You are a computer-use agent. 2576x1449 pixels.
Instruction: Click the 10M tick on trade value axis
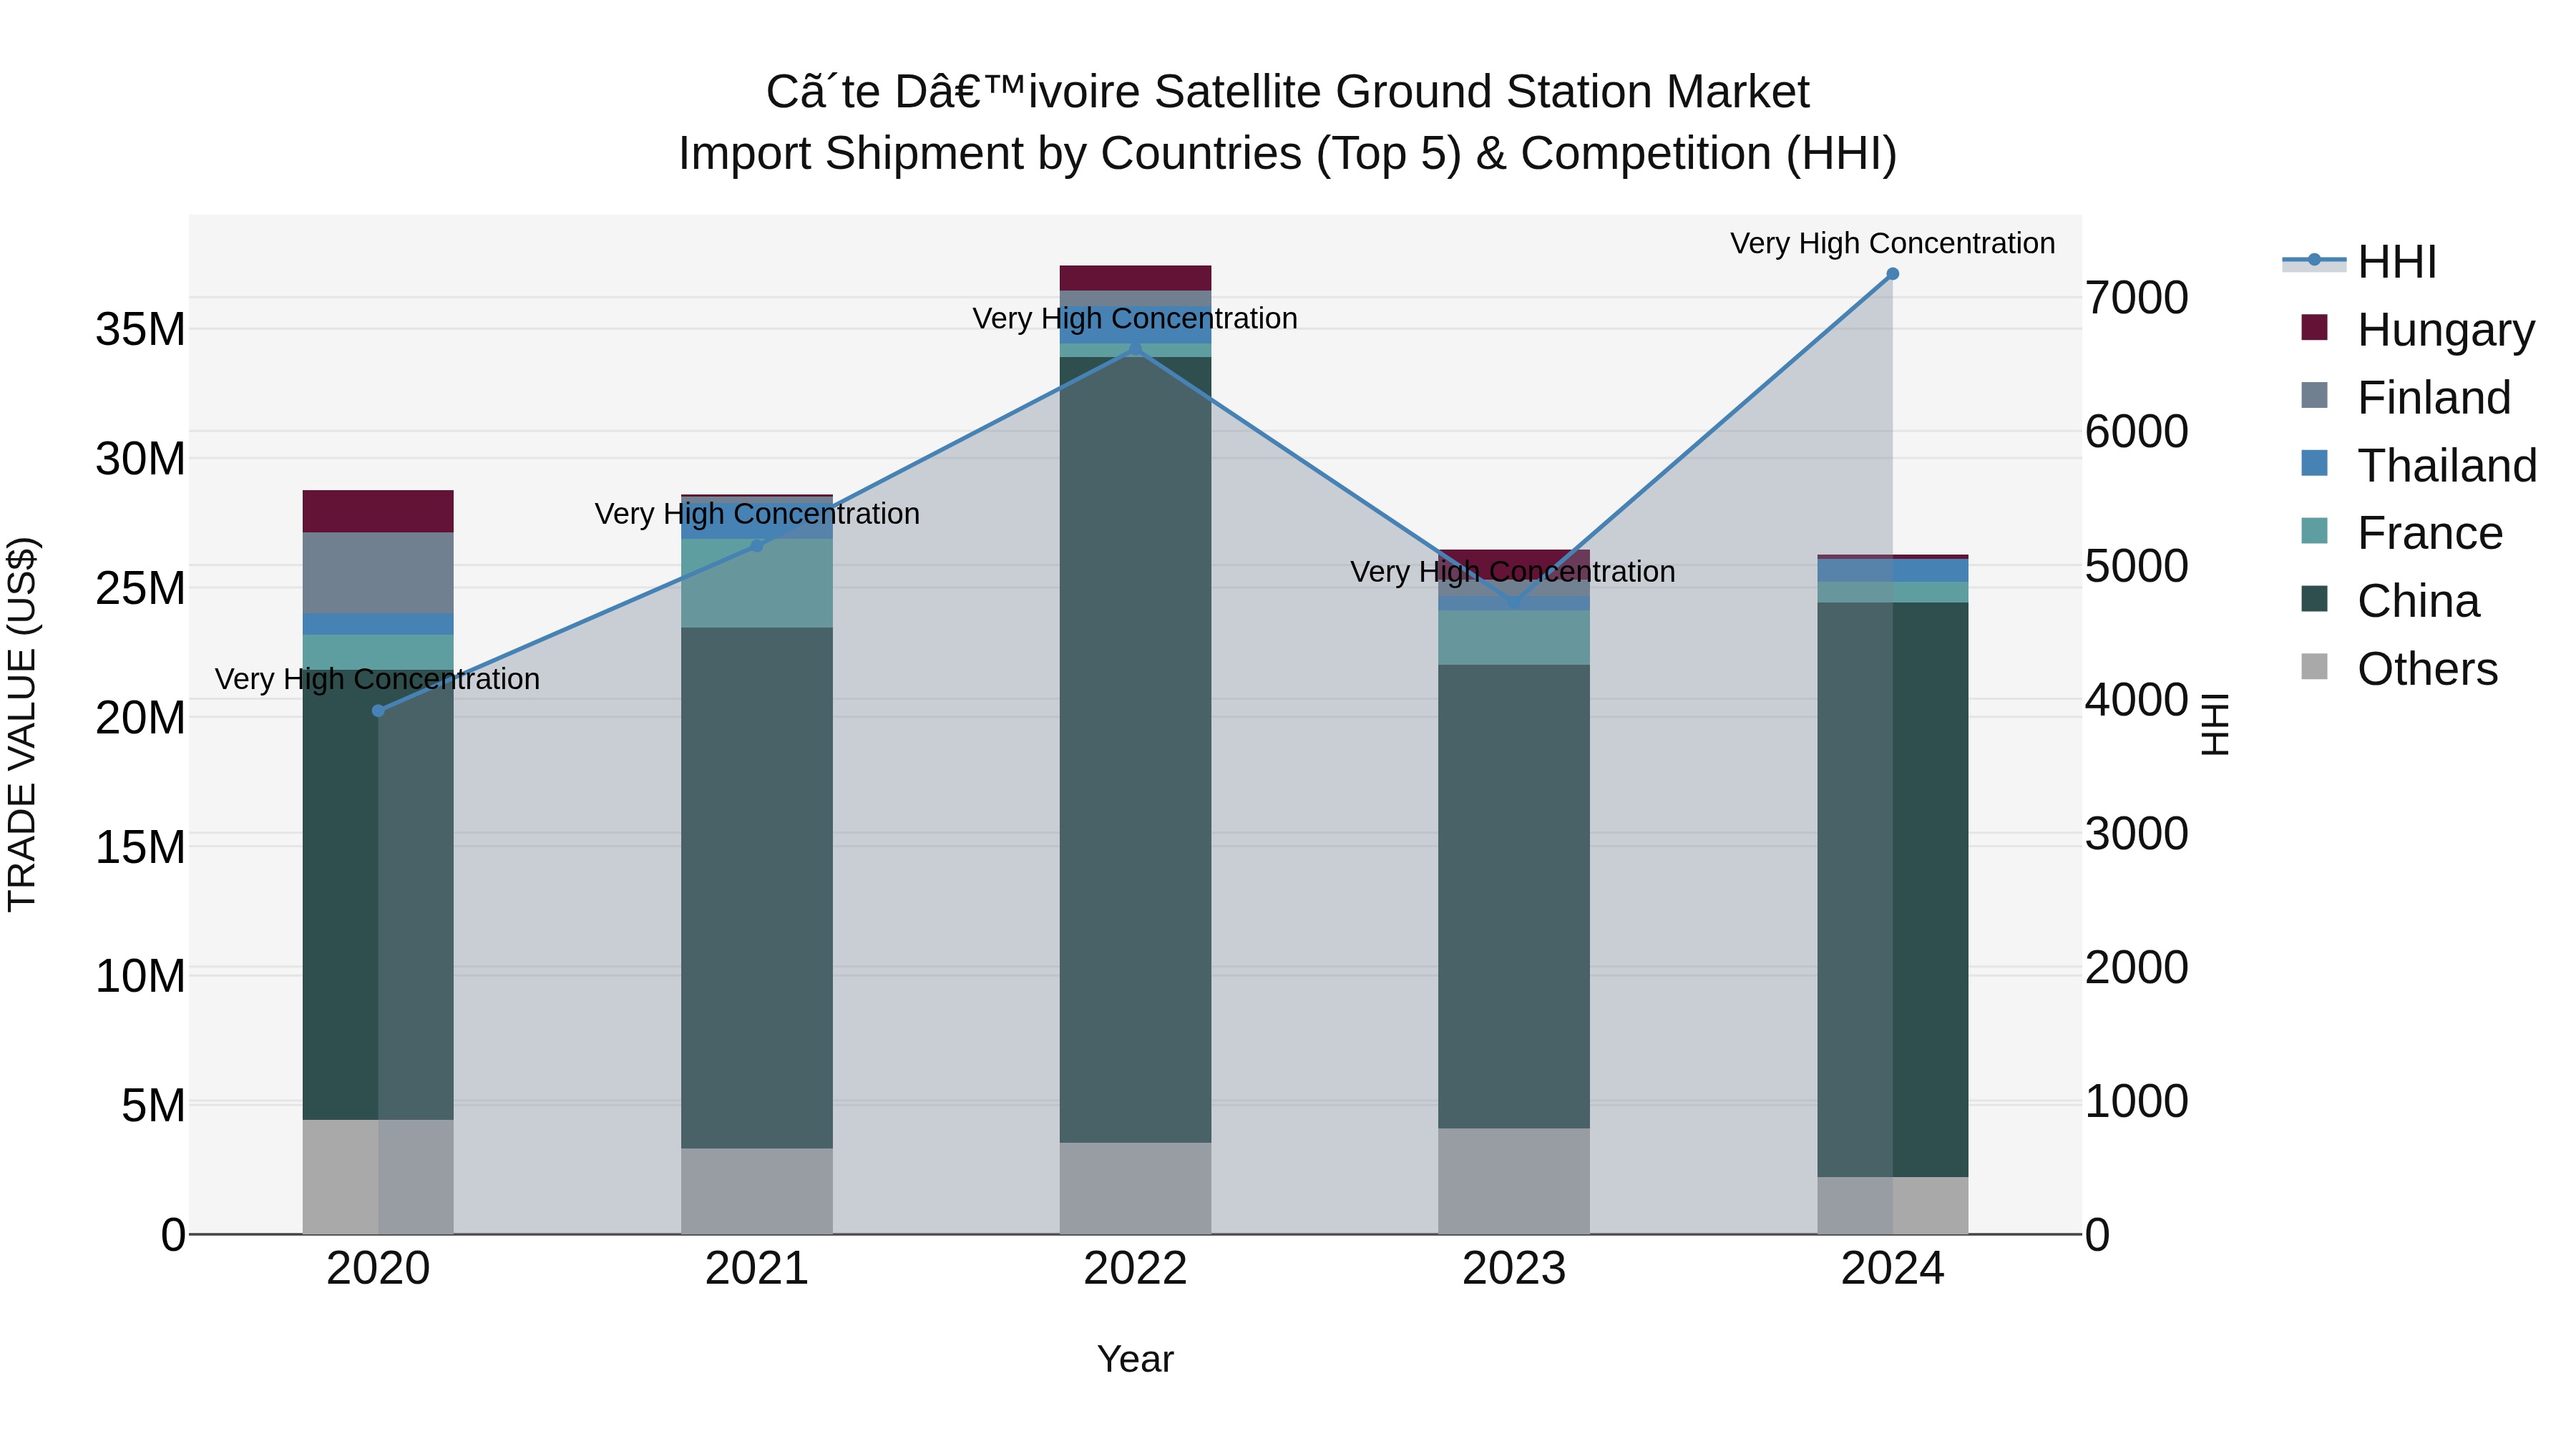[x=140, y=976]
